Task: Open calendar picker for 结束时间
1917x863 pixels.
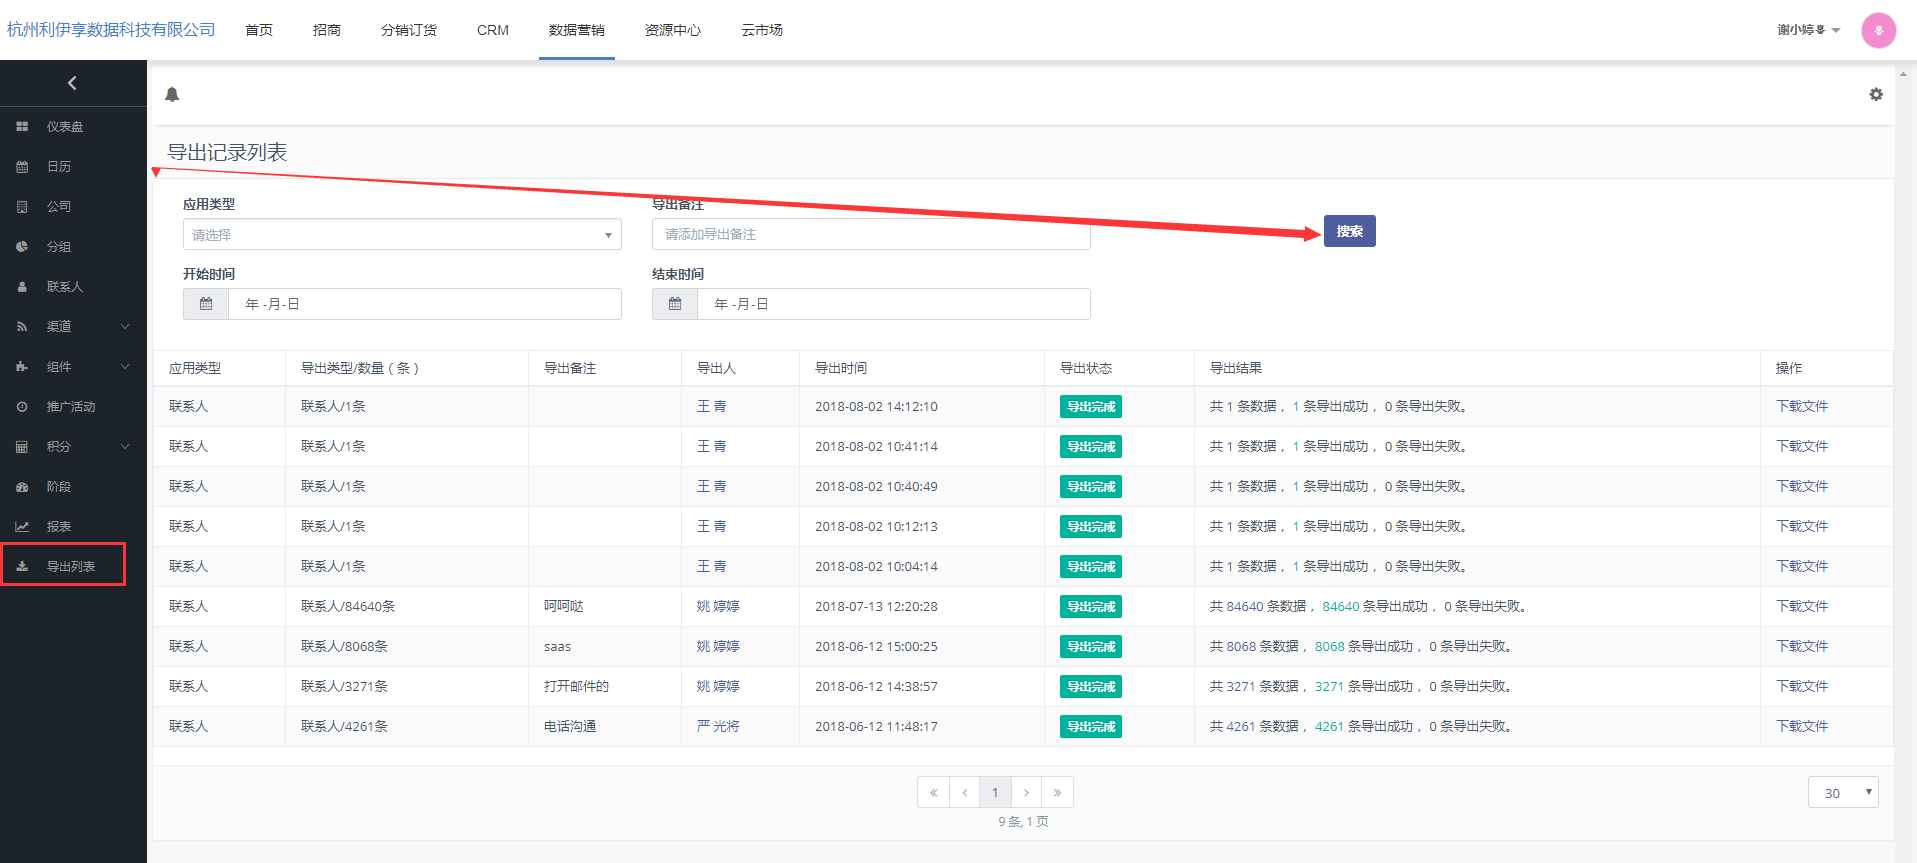Action: 675,304
